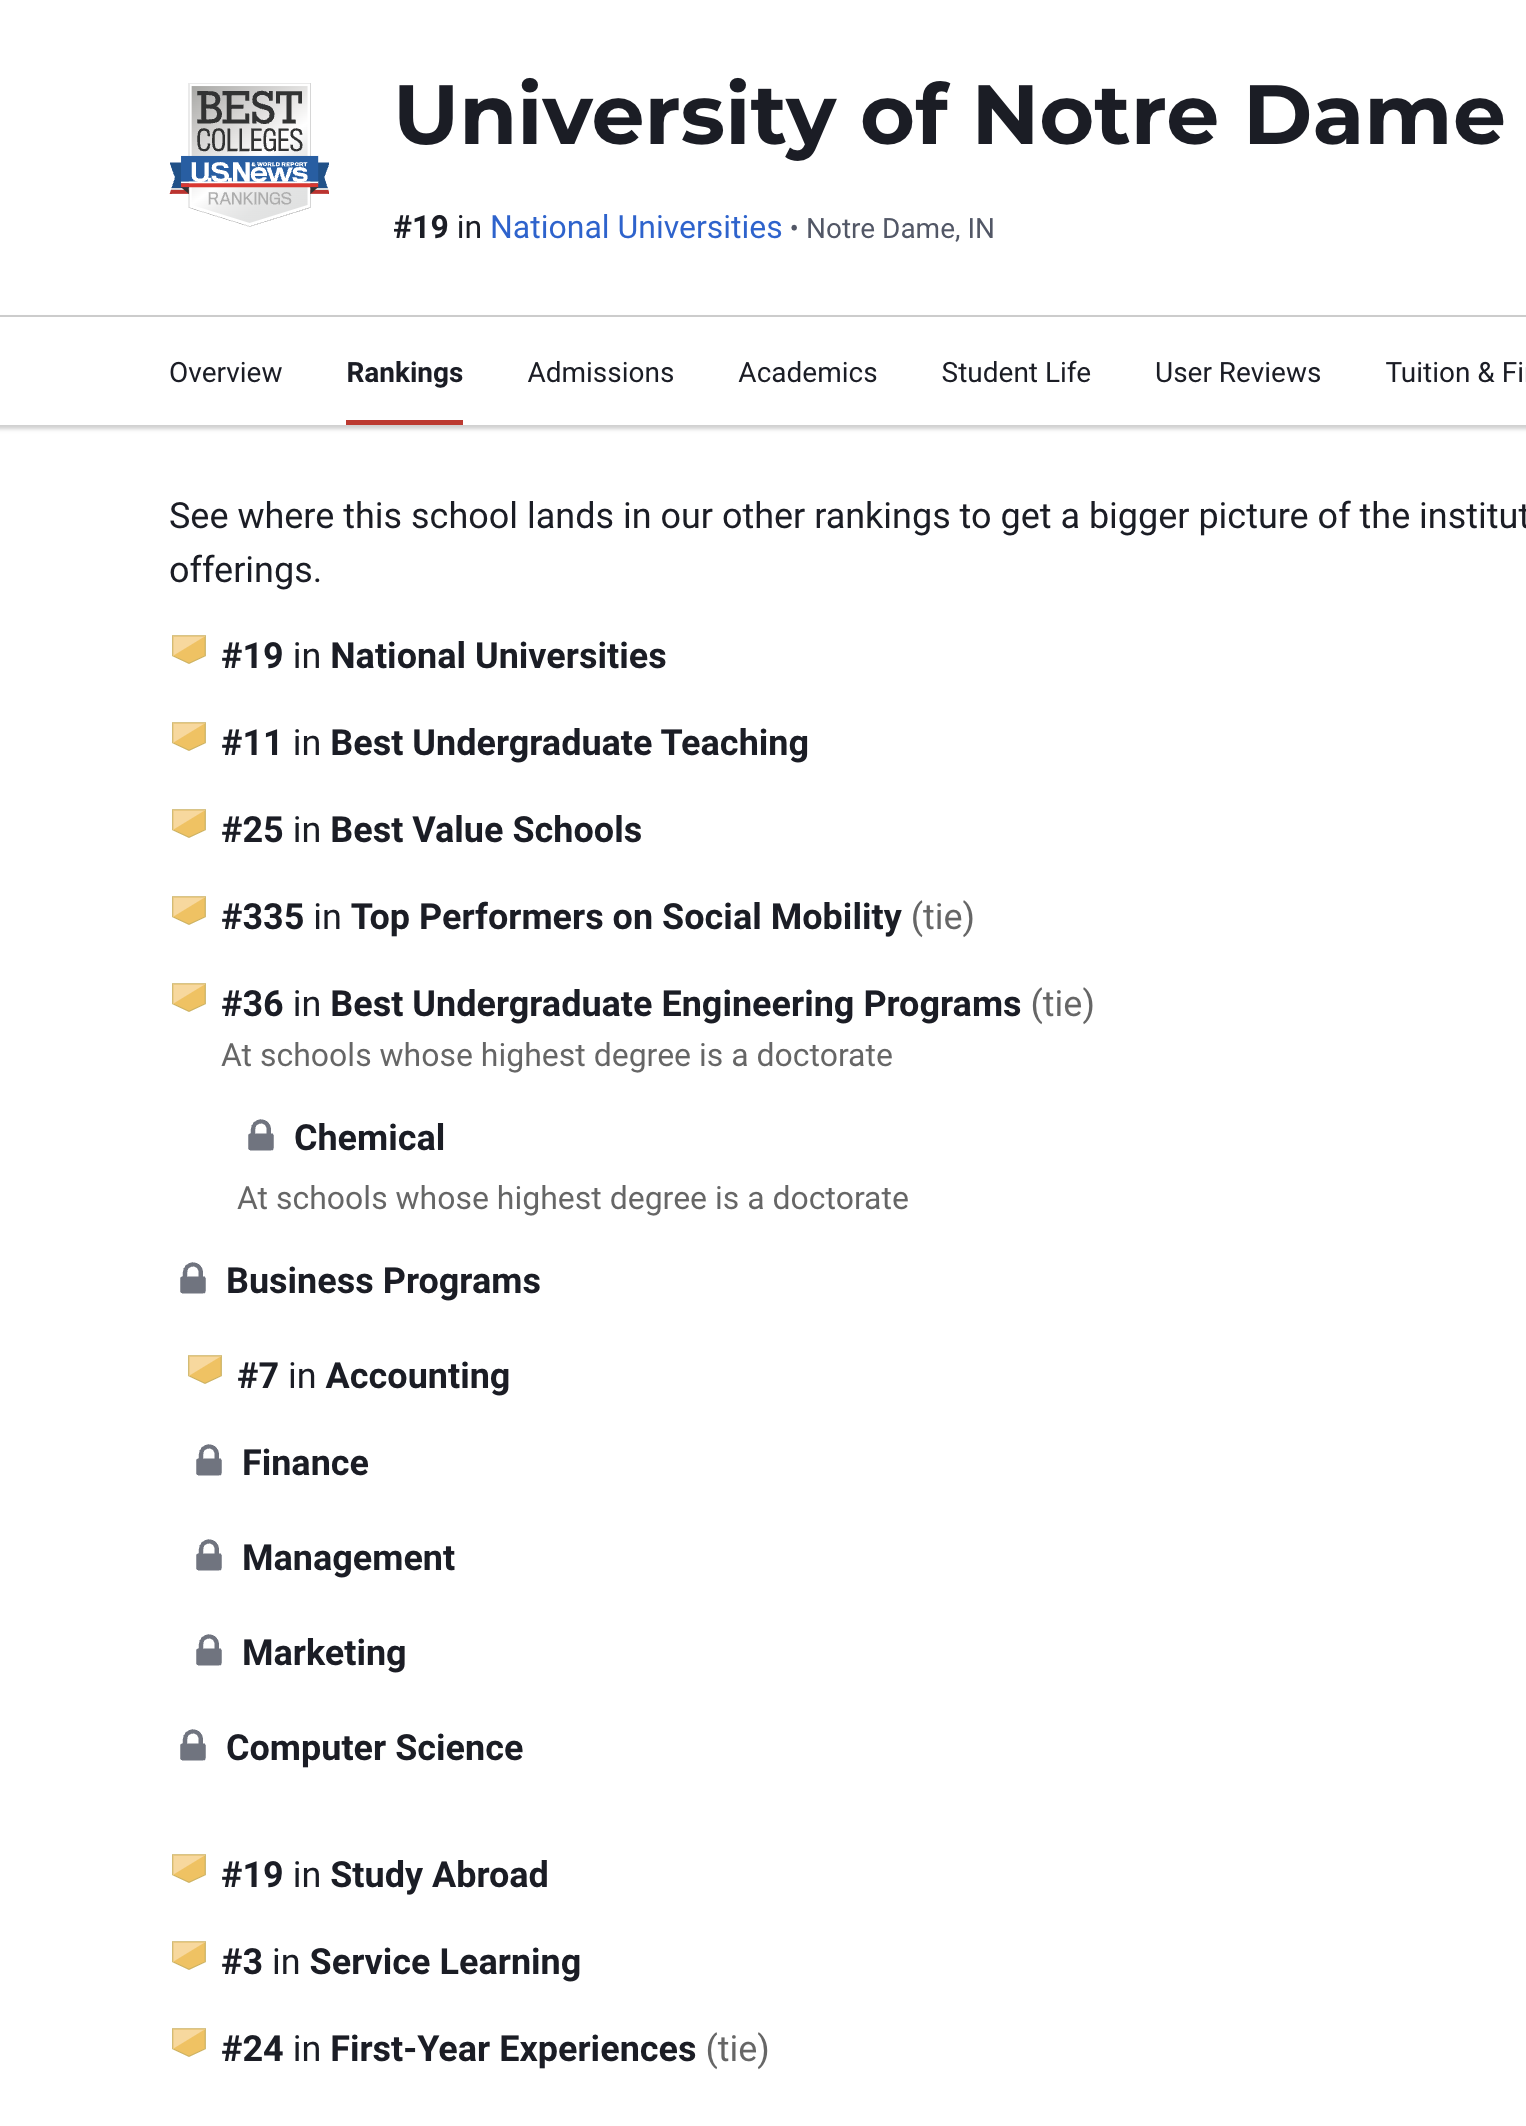The width and height of the screenshot is (1526, 2126).
Task: Click the lock icon beside Business Programs
Action: 193,1279
